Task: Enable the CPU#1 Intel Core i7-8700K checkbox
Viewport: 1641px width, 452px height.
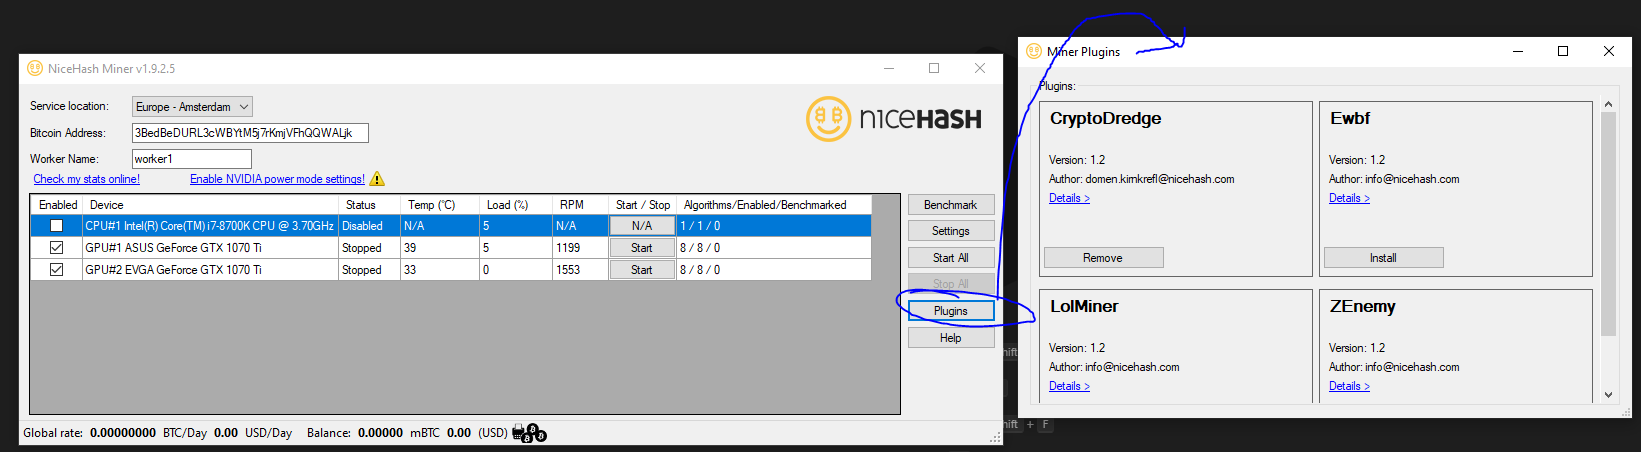Action: 57,226
